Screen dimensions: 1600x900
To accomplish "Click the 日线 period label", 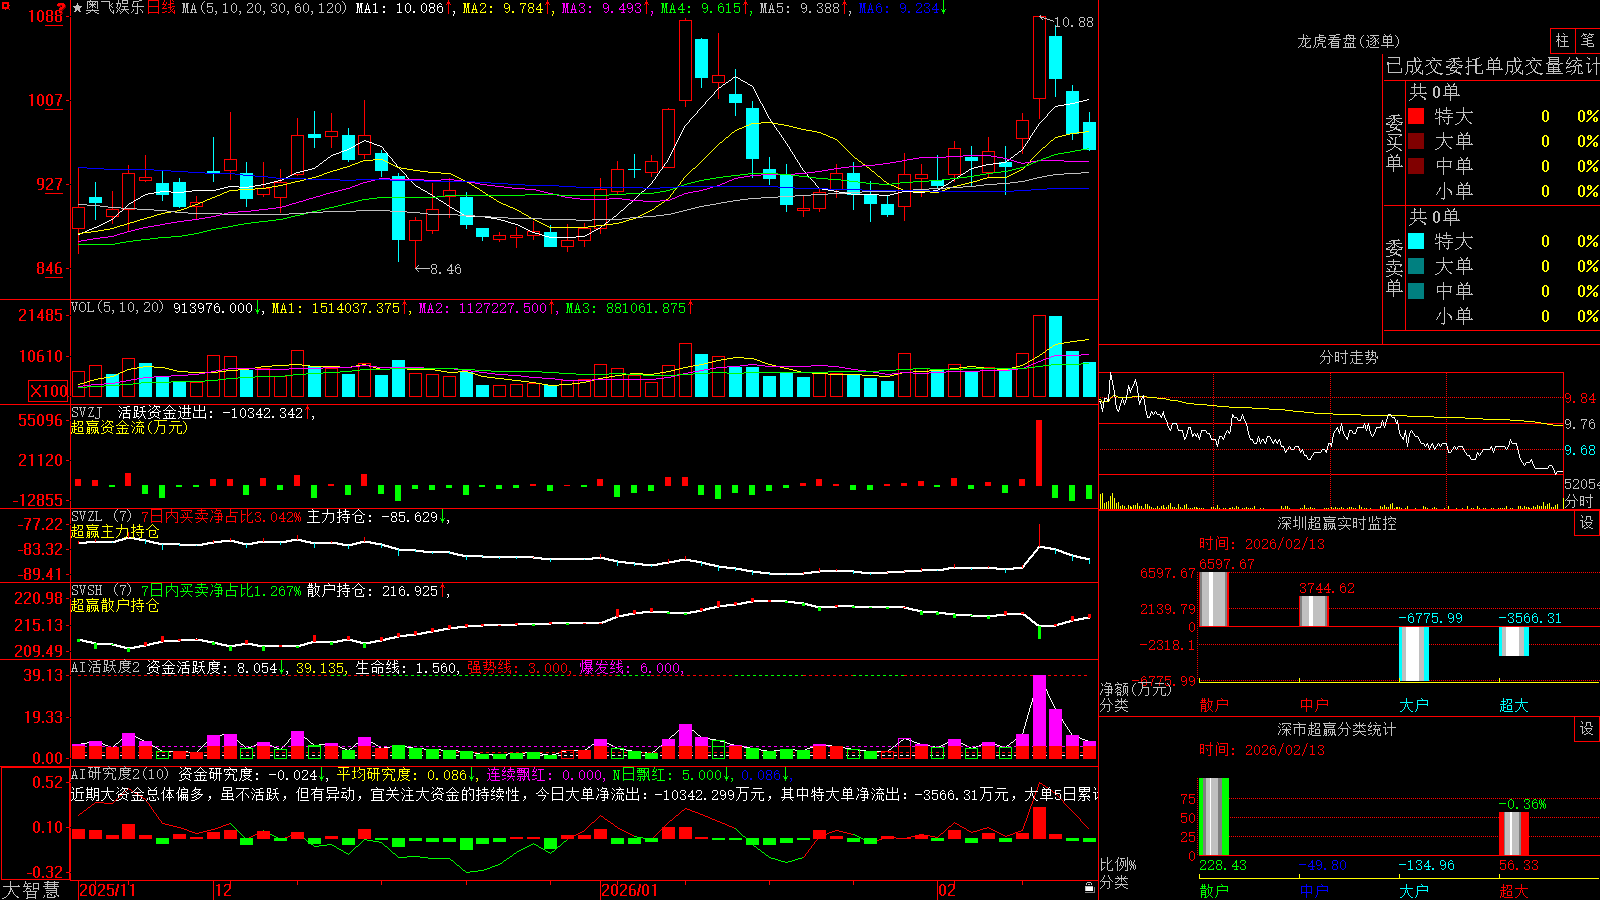I will [161, 8].
